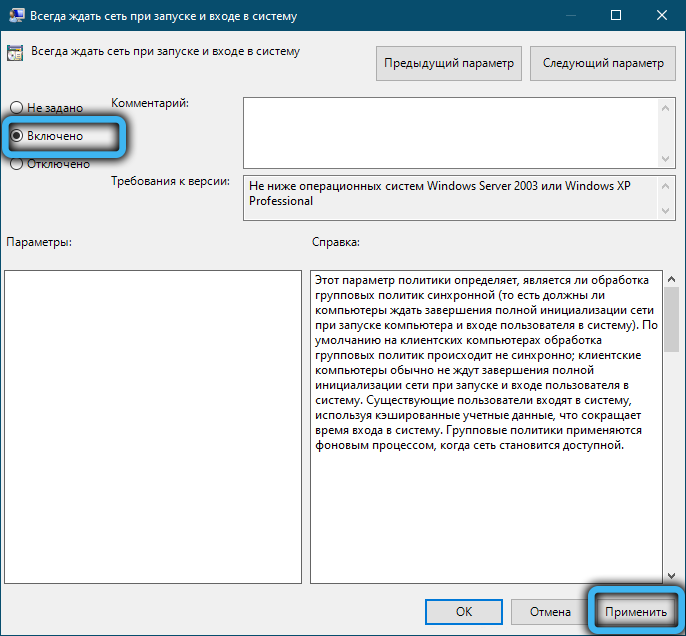Image resolution: width=686 pixels, height=636 pixels.
Task: Select the "Не задано" radio button
Action: point(16,107)
